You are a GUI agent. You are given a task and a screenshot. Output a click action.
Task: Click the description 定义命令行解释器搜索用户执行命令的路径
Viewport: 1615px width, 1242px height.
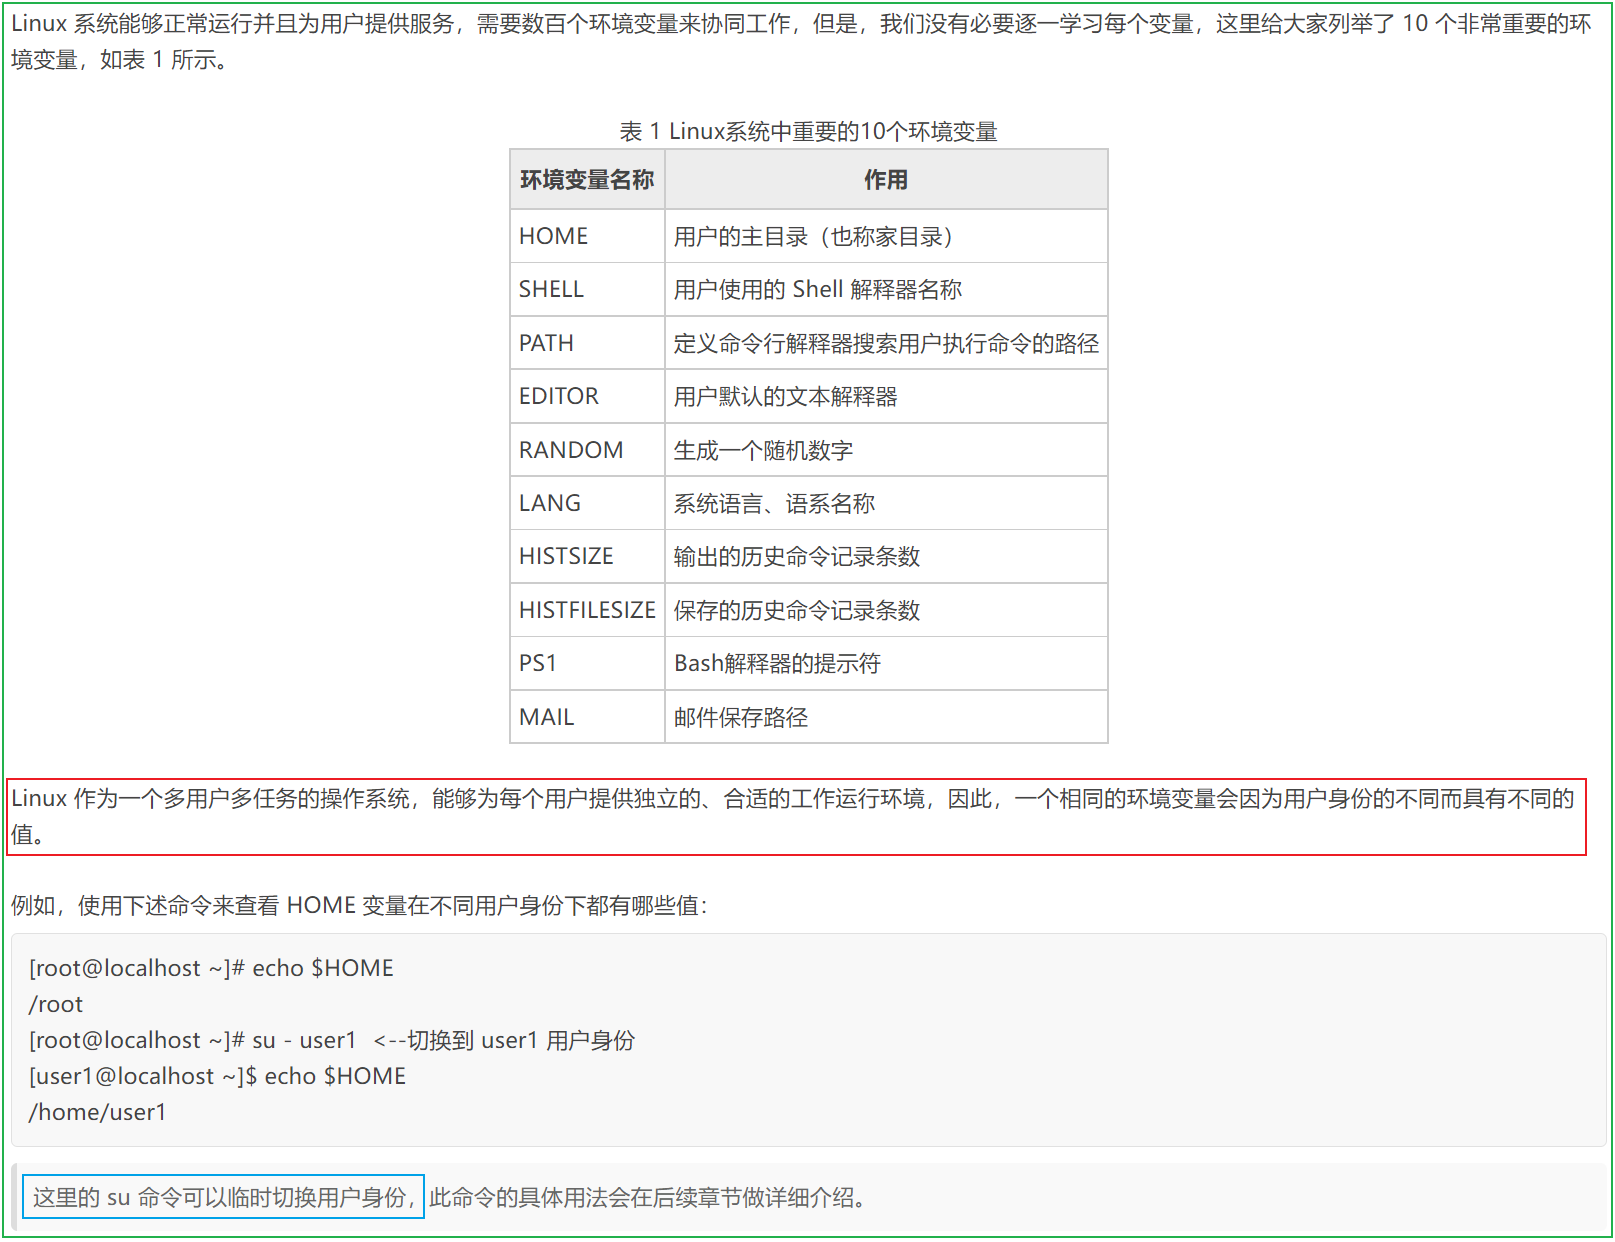tap(886, 343)
